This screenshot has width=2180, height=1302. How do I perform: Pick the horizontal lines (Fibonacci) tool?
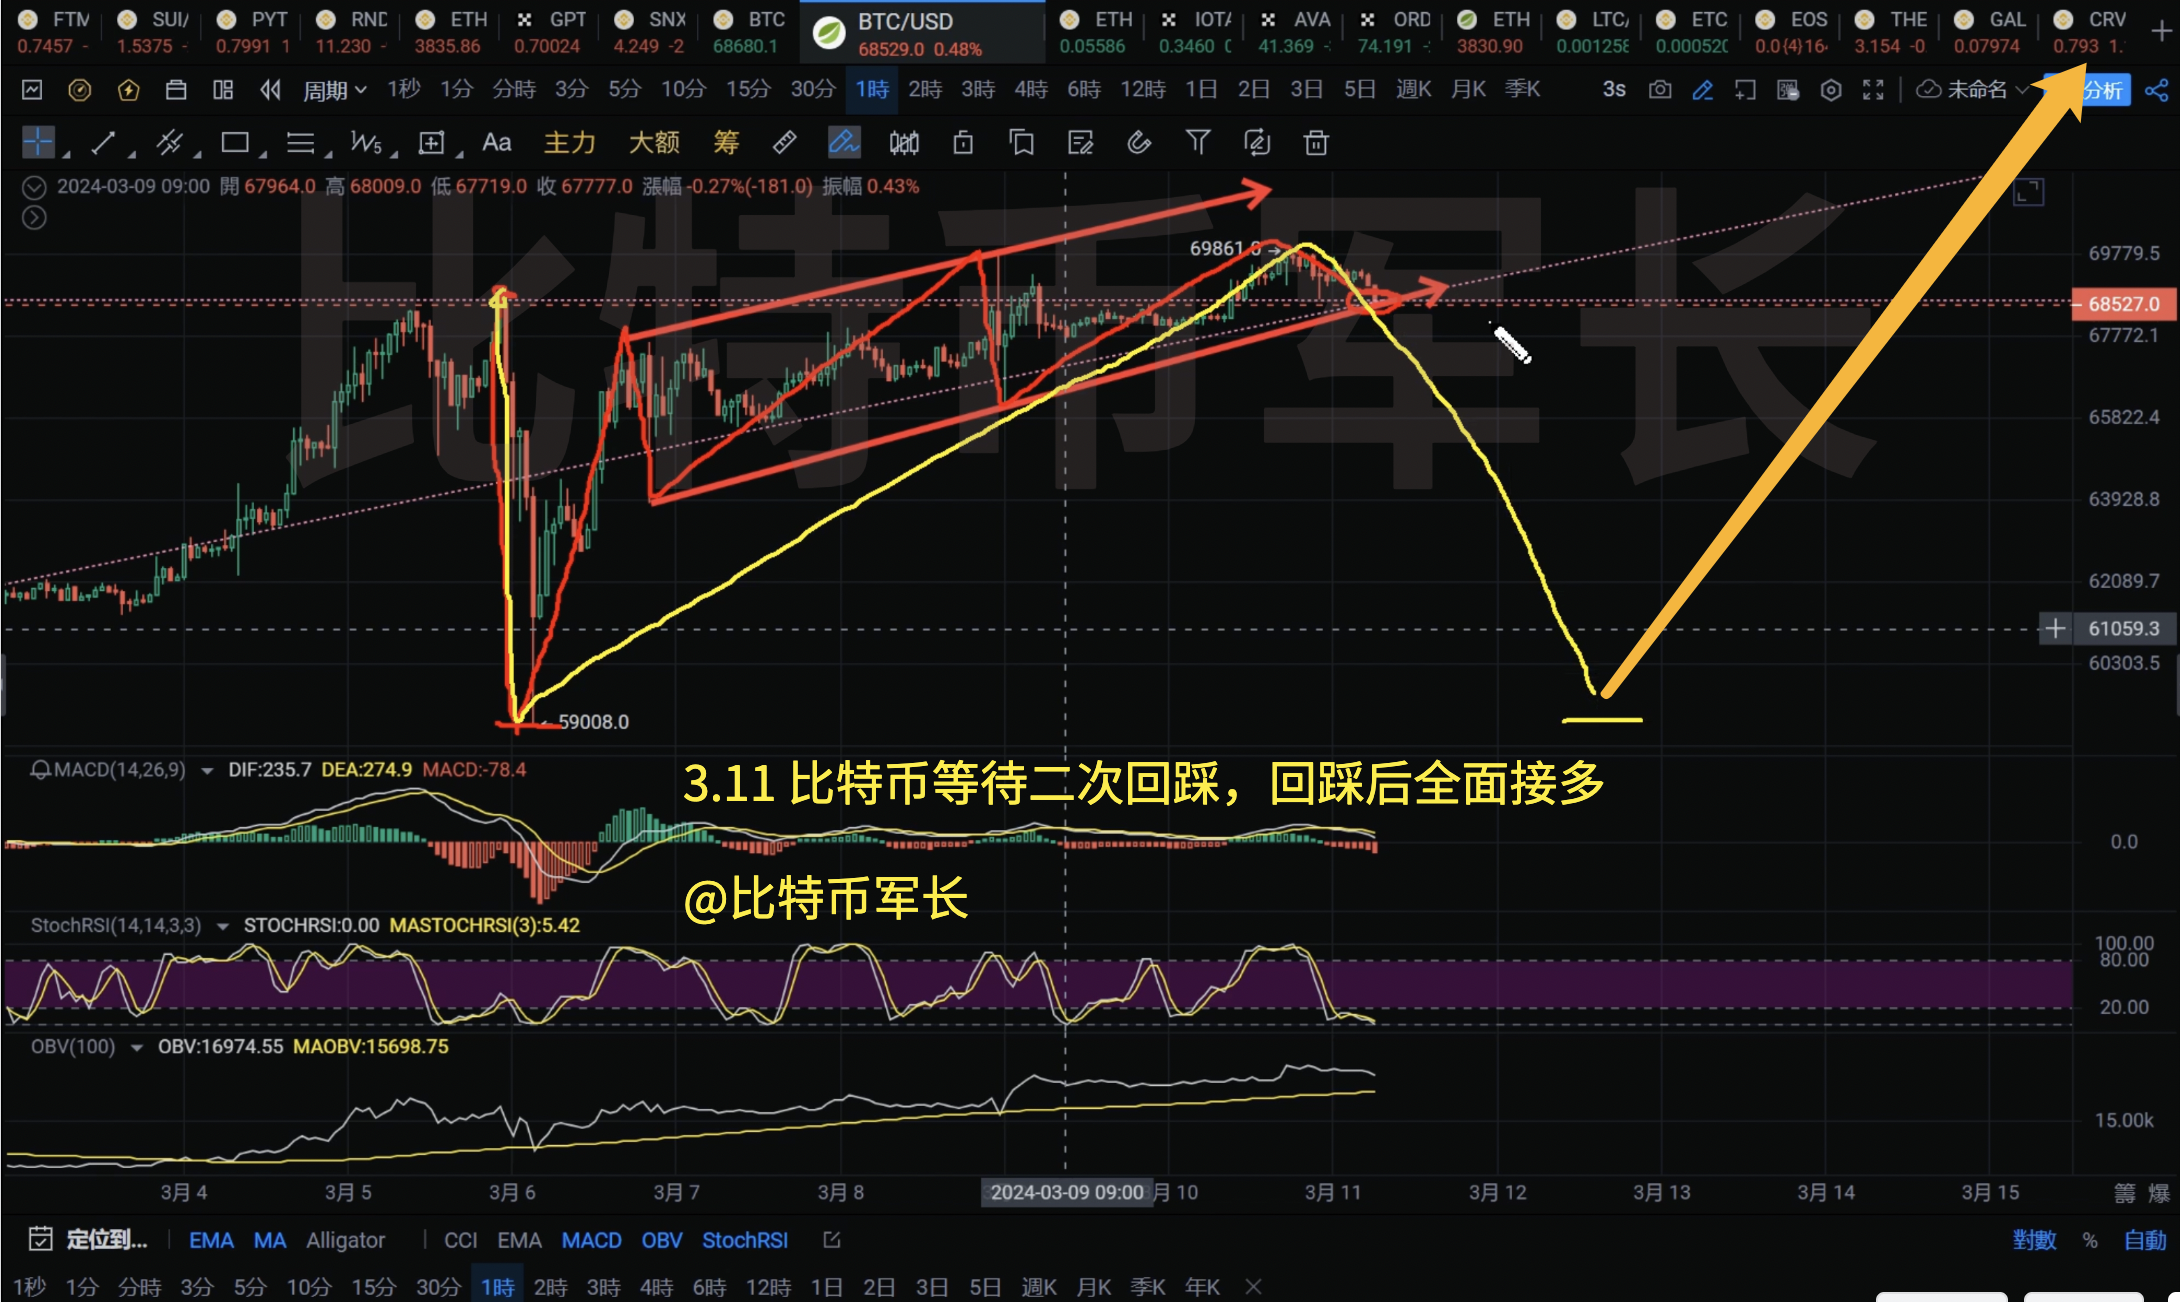click(300, 143)
